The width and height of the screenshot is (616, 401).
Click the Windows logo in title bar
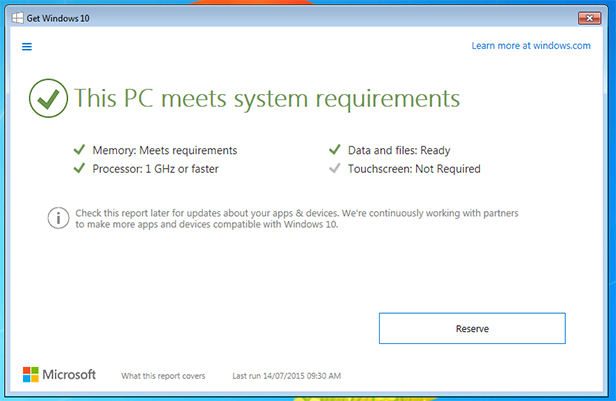17,18
